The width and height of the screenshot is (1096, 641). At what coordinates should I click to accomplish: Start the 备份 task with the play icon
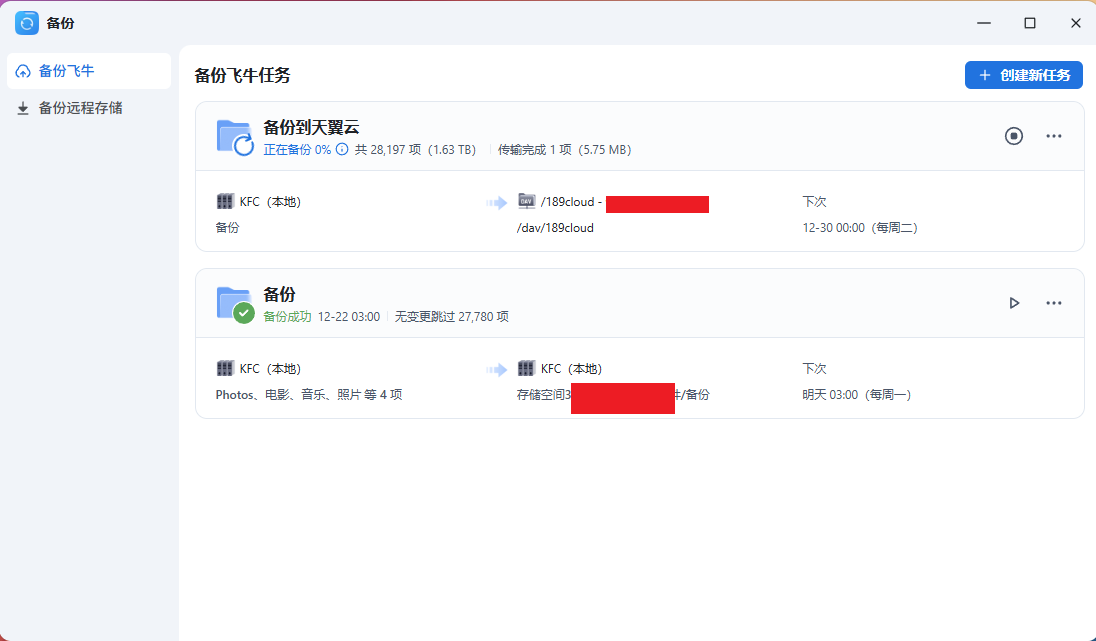pyautogui.click(x=1014, y=303)
